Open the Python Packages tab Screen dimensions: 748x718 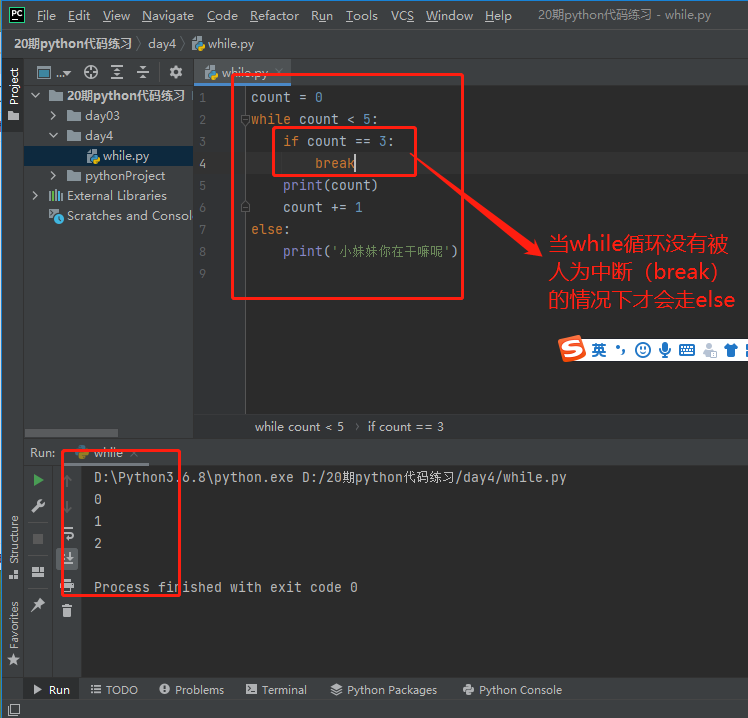tap(384, 690)
